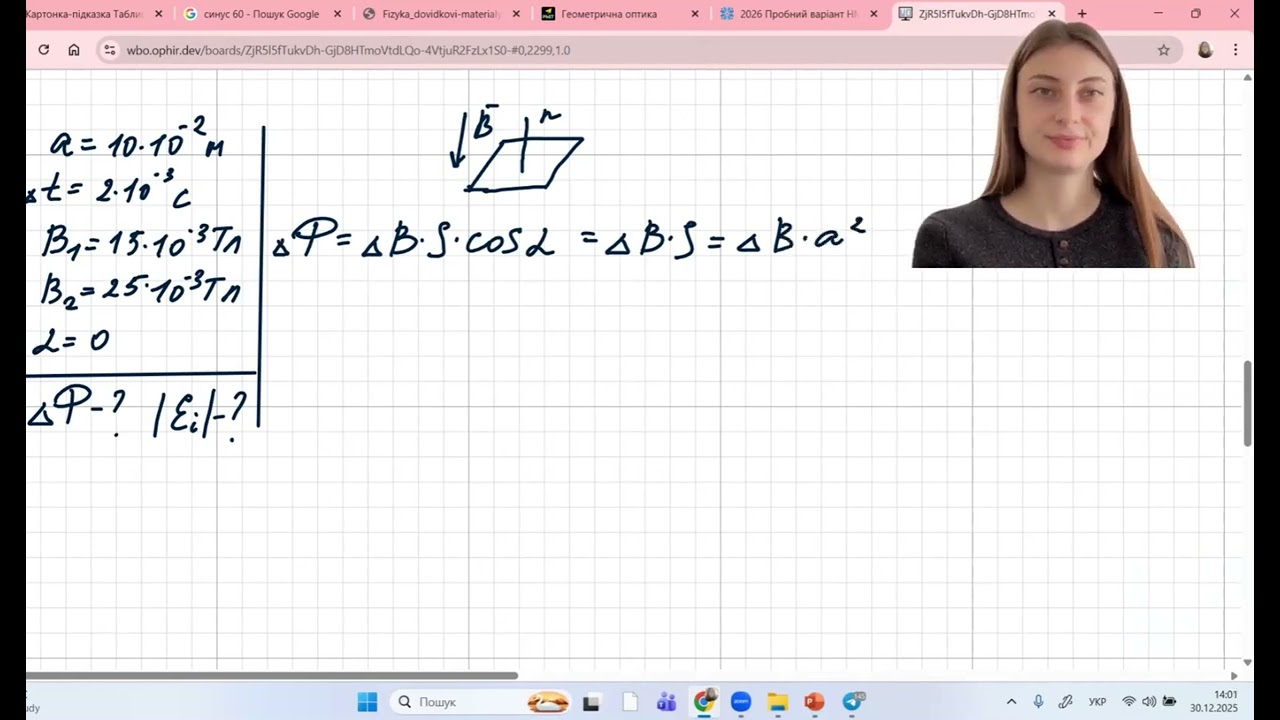Minimize the Chrome browser window
The height and width of the screenshot is (720, 1280).
(x=1158, y=14)
